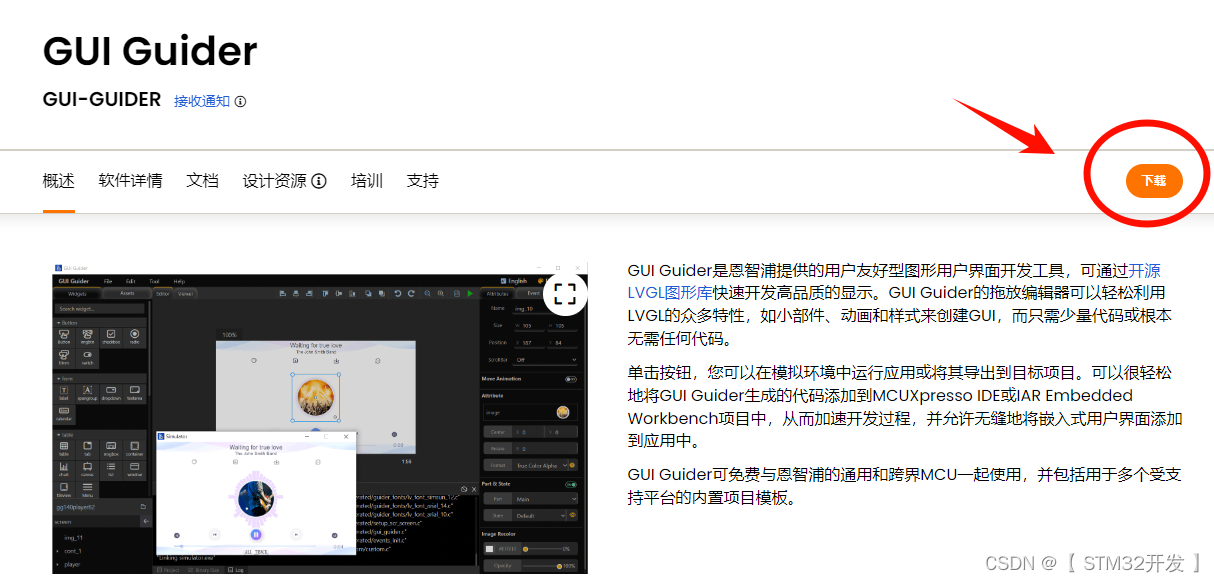Viewport: 1214px width, 582px height.
Task: Switch to the 软件详情 tab
Action: (x=130, y=181)
